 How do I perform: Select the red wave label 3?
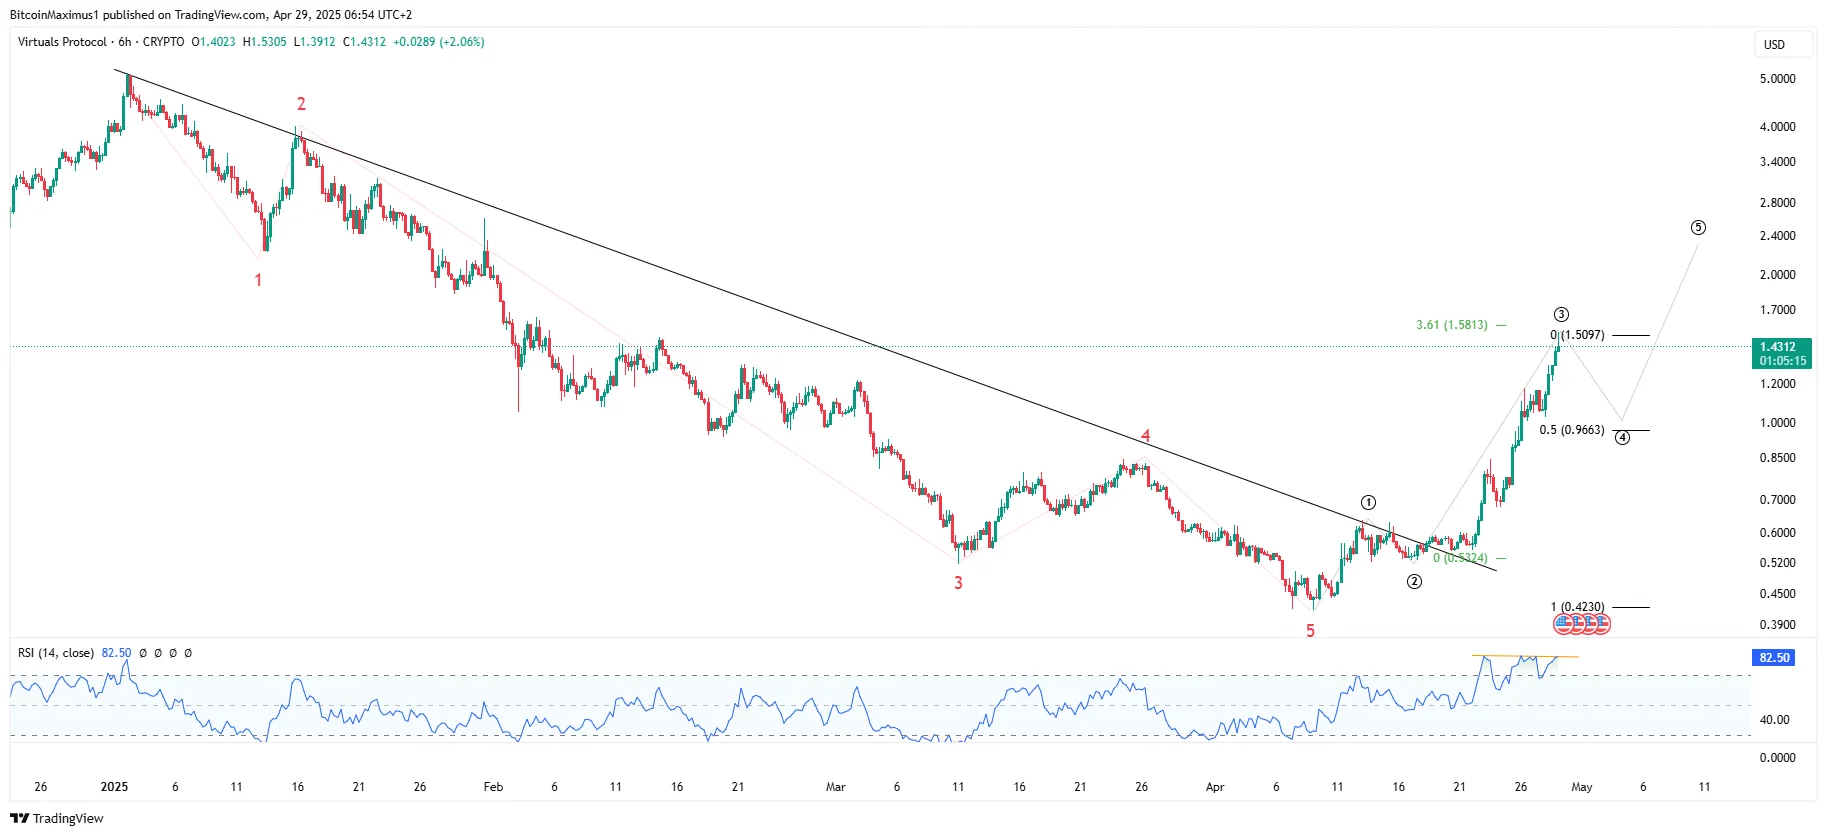pos(958,583)
